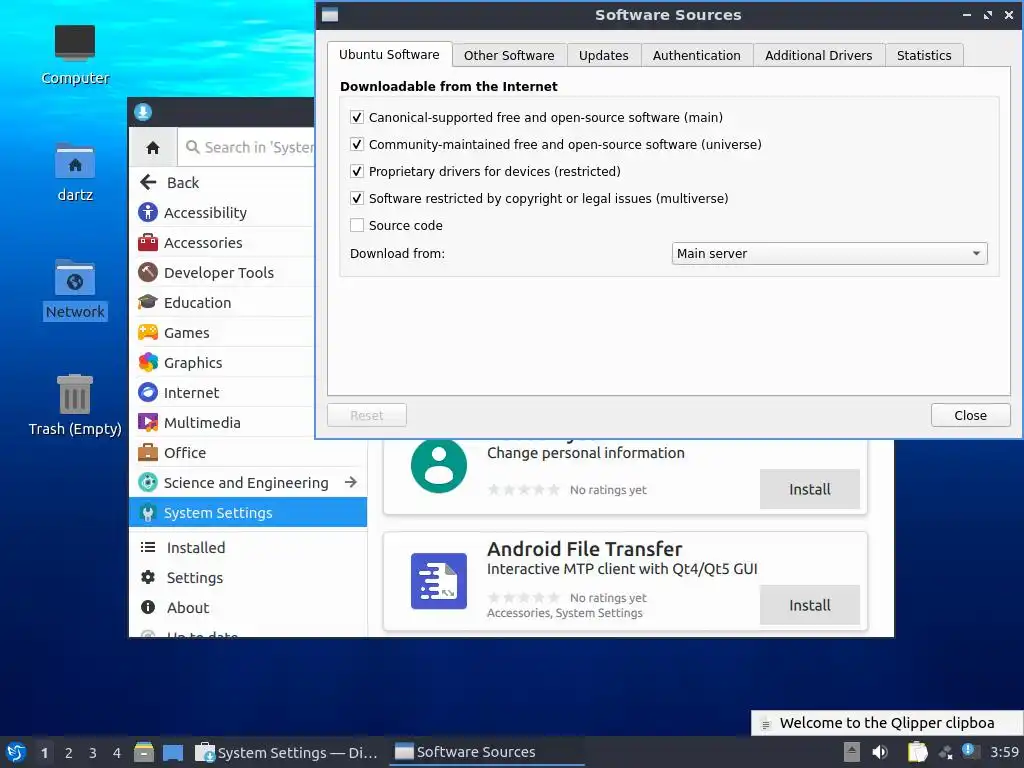Click the Reset button
This screenshot has width=1024, height=768.
coord(366,415)
